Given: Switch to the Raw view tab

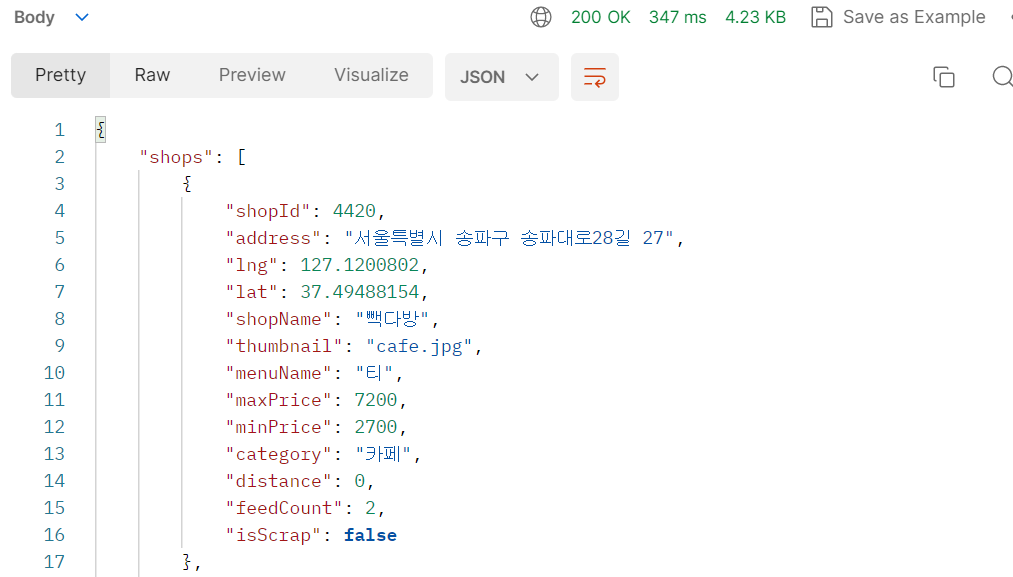Looking at the screenshot, I should (x=152, y=76).
